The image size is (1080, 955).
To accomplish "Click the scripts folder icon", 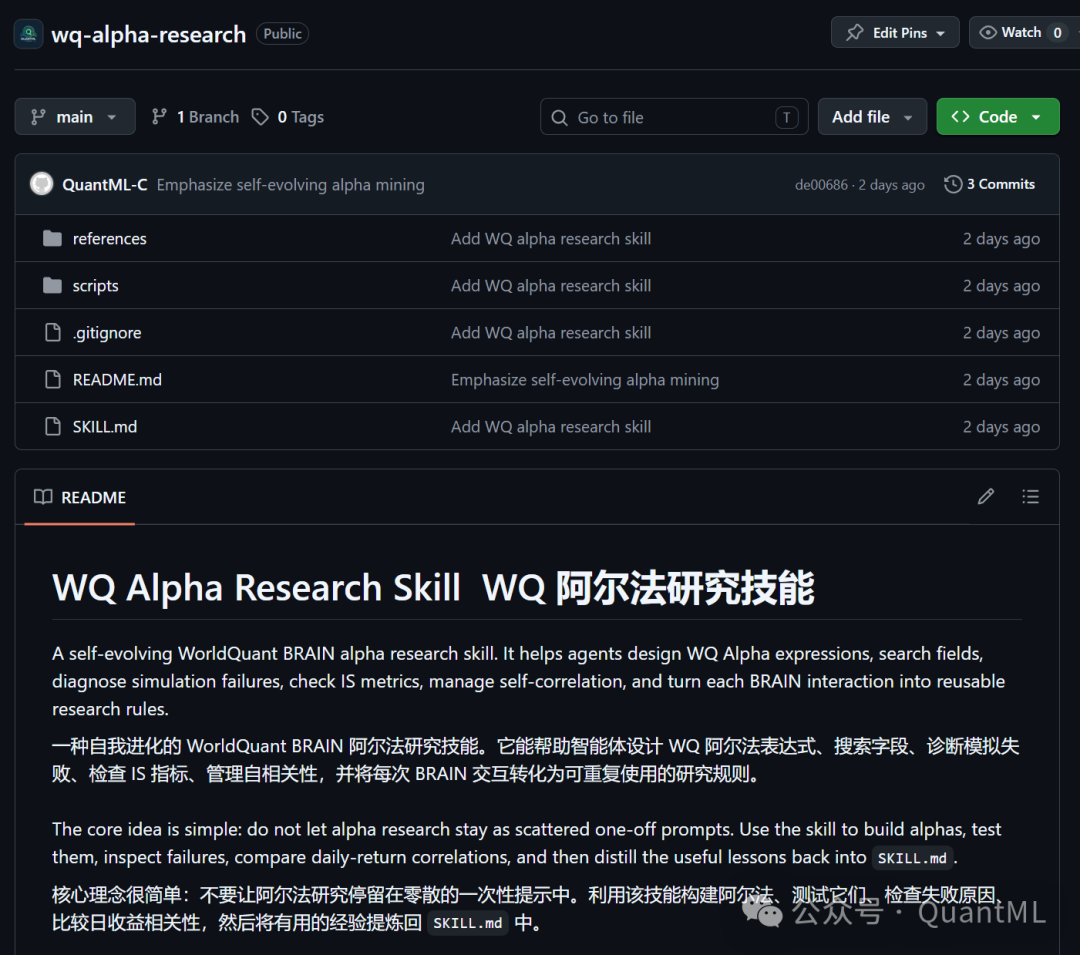I will (52, 285).
